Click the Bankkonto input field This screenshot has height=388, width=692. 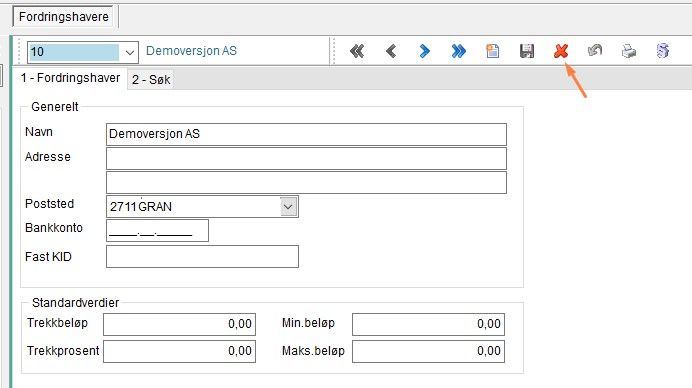[x=157, y=230]
